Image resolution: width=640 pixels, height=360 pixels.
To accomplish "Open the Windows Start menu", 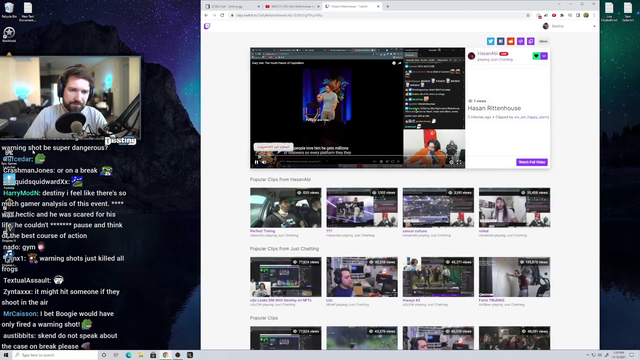I will click(6, 355).
